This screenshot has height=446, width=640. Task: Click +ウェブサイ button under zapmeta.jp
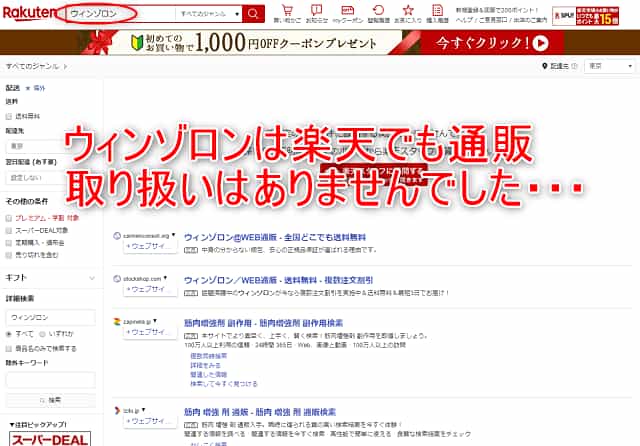click(150, 332)
